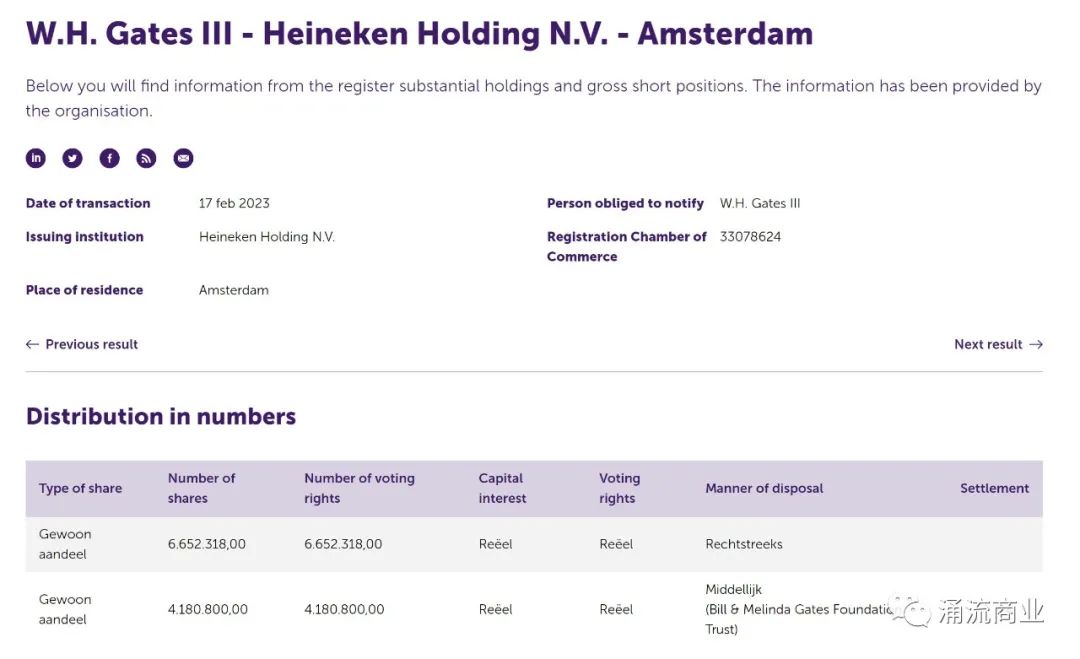Click the Manner of disposal column header

point(764,489)
